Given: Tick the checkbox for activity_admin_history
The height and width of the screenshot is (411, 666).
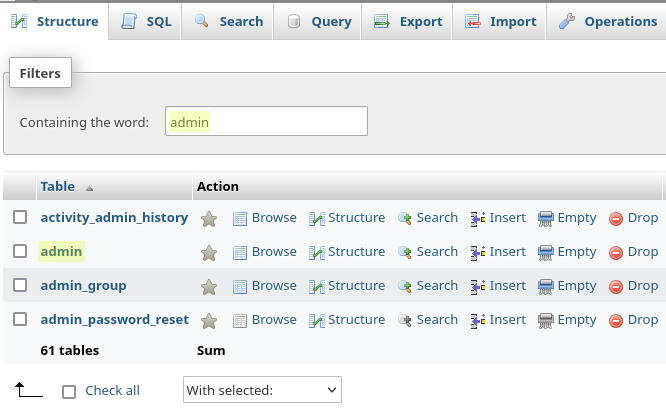Looking at the screenshot, I should (20, 217).
